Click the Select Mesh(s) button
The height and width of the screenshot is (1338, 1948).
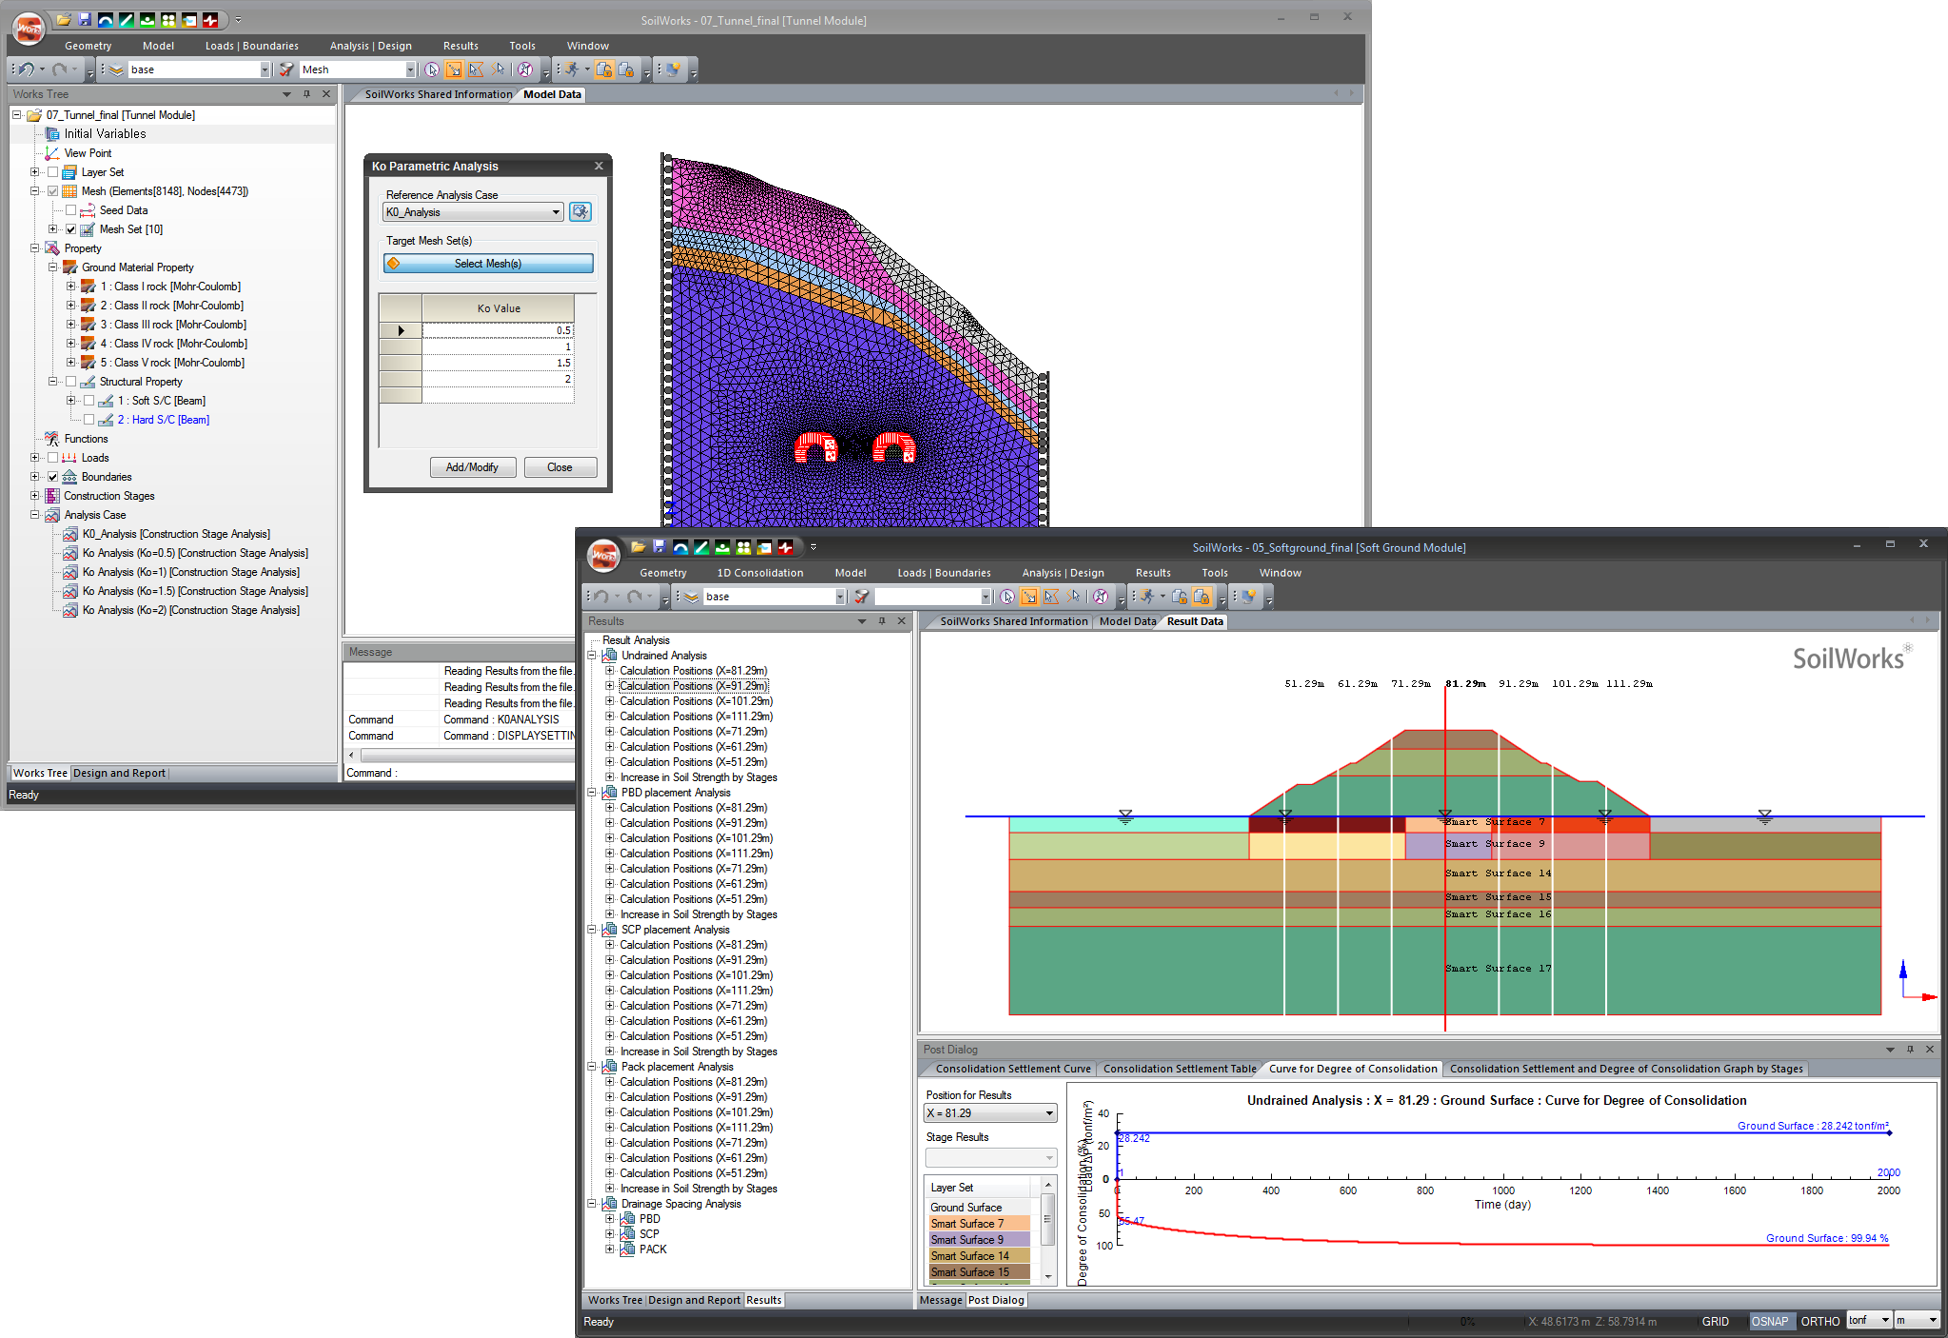488,263
